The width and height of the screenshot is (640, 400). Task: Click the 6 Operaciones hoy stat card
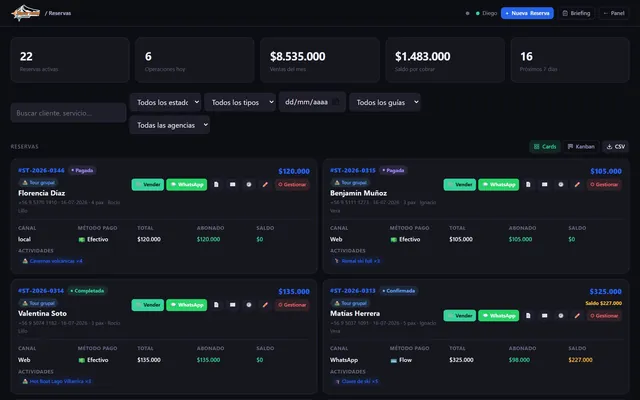195,60
